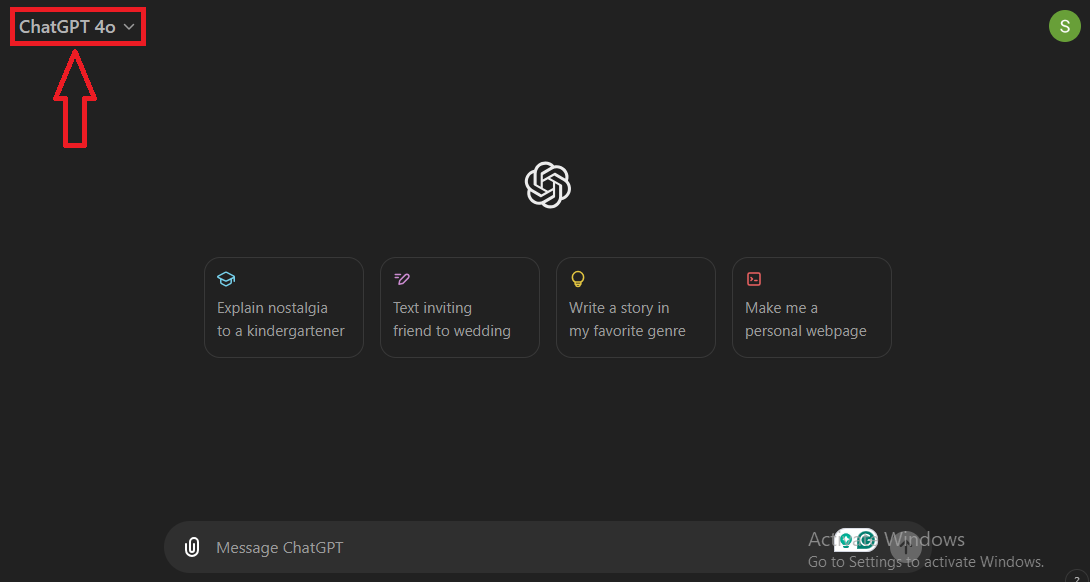Click the chevron beside ChatGPT 4o
The image size is (1090, 582).
click(x=129, y=27)
